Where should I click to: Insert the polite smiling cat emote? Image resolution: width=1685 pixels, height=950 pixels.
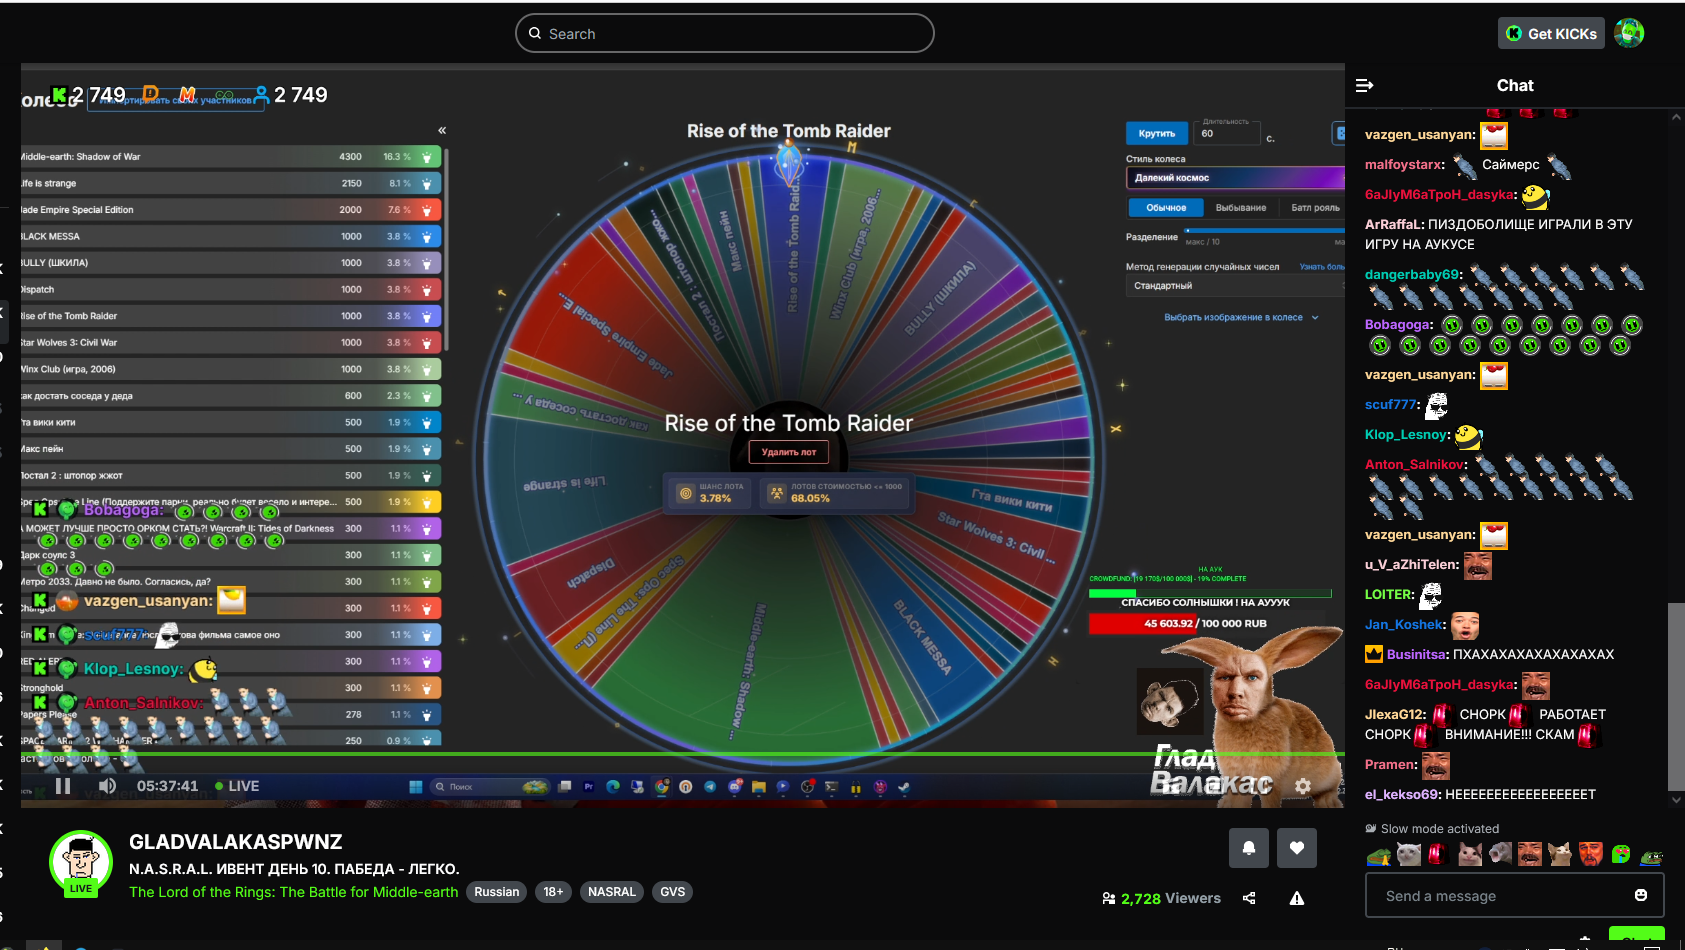[x=1470, y=854]
